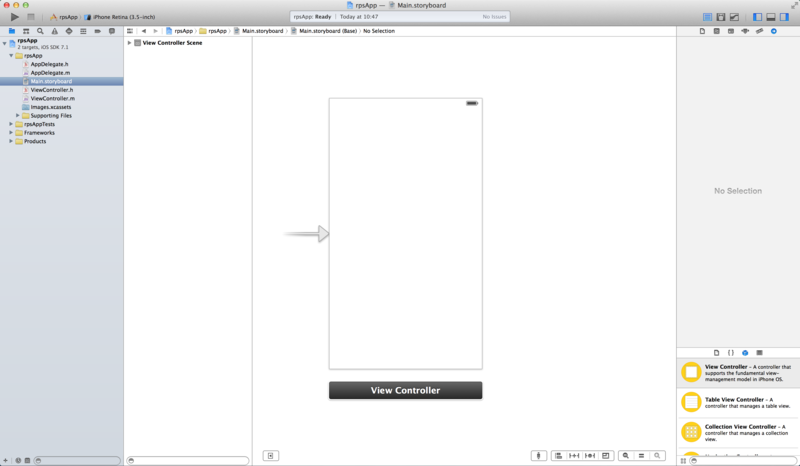Open the related items jump bar menu

coord(130,31)
